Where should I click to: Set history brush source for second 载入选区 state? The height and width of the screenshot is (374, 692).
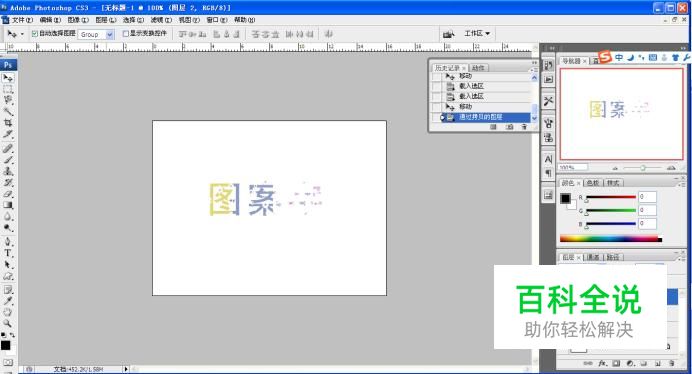pos(436,96)
